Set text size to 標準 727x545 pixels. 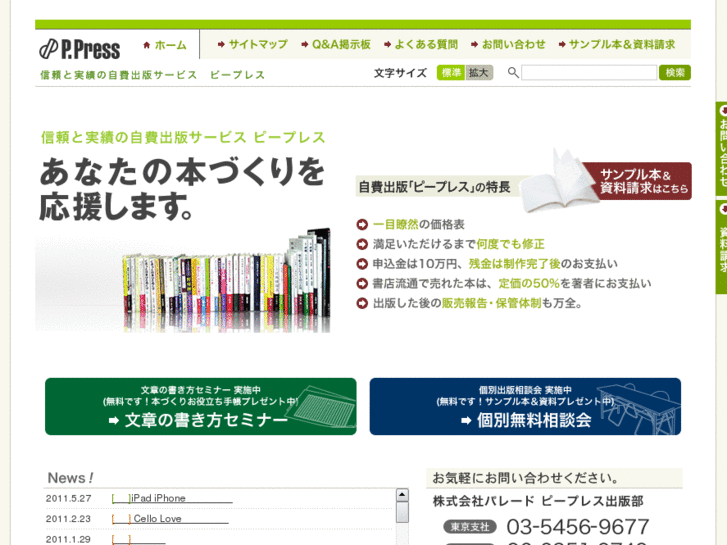451,73
